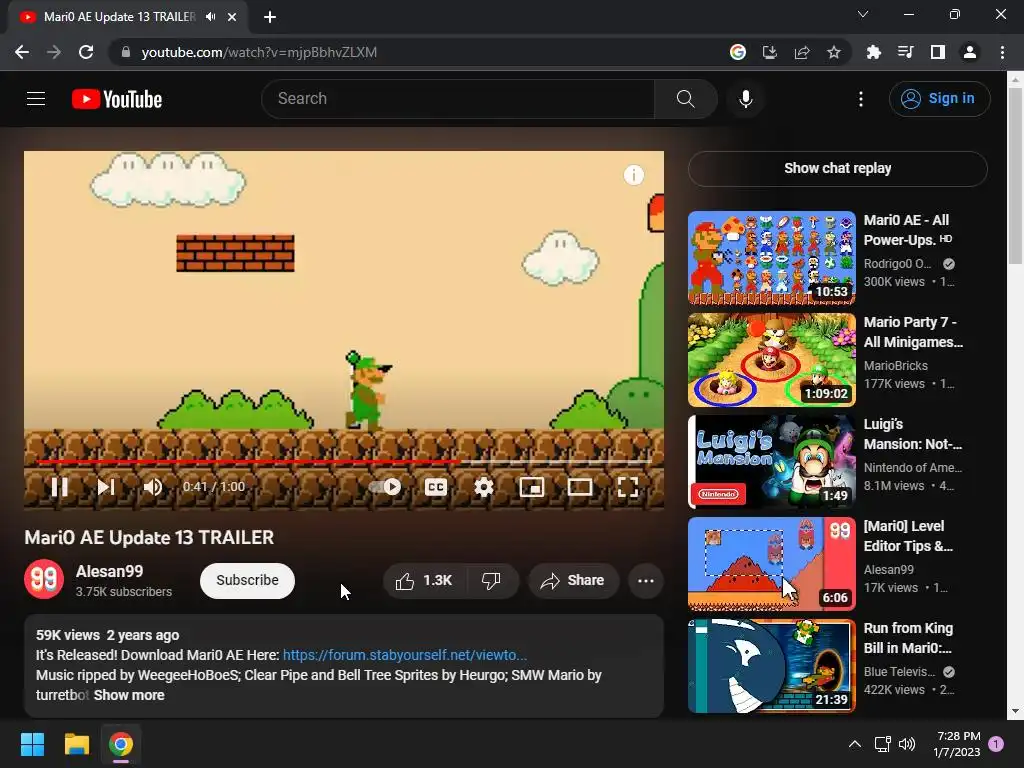Click the Mari0 AE All Power-Ups title

[908, 230]
